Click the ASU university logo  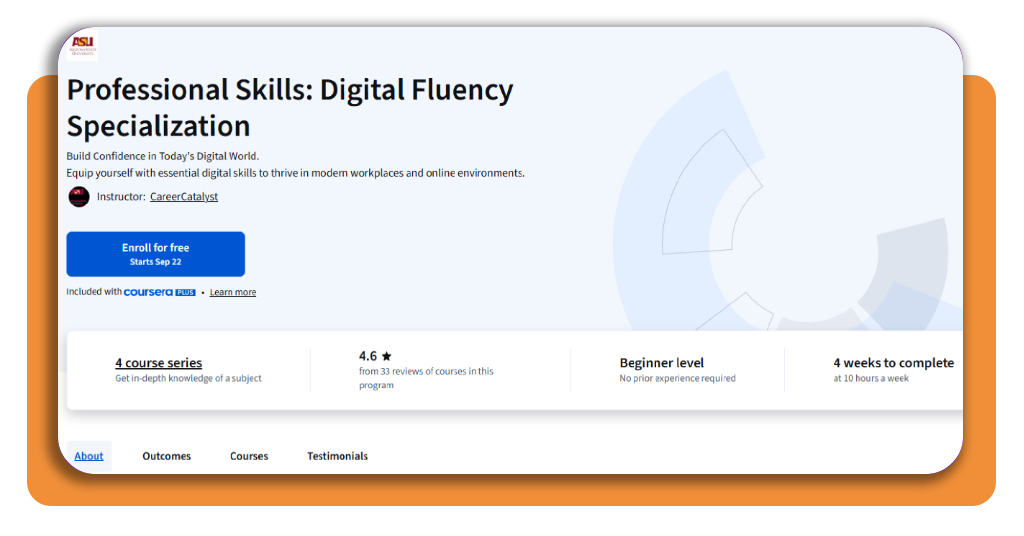pos(83,45)
